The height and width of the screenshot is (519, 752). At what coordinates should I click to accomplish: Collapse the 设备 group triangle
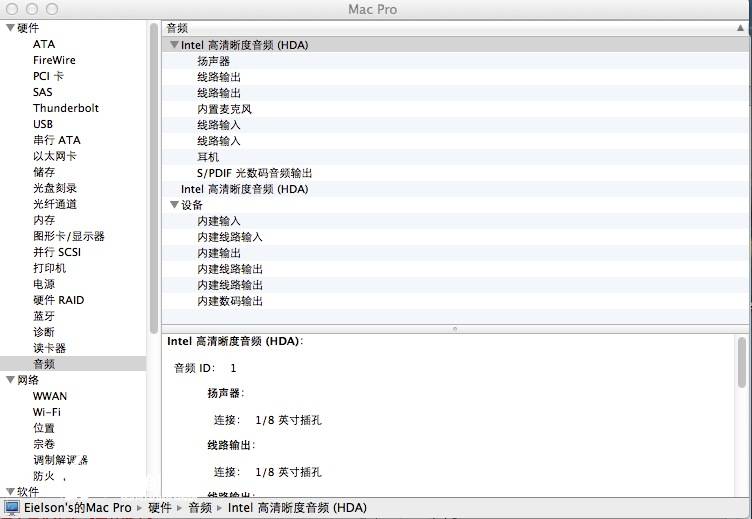pos(175,205)
